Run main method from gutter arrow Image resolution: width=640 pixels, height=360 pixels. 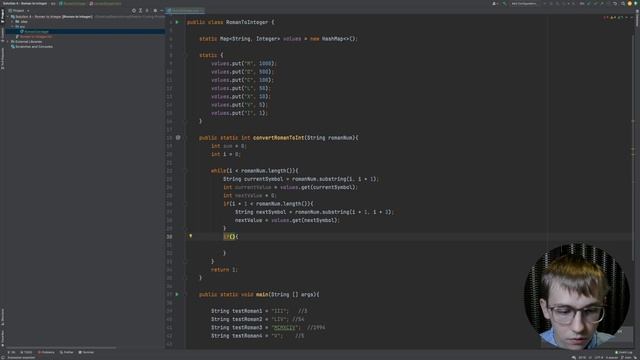pos(177,294)
